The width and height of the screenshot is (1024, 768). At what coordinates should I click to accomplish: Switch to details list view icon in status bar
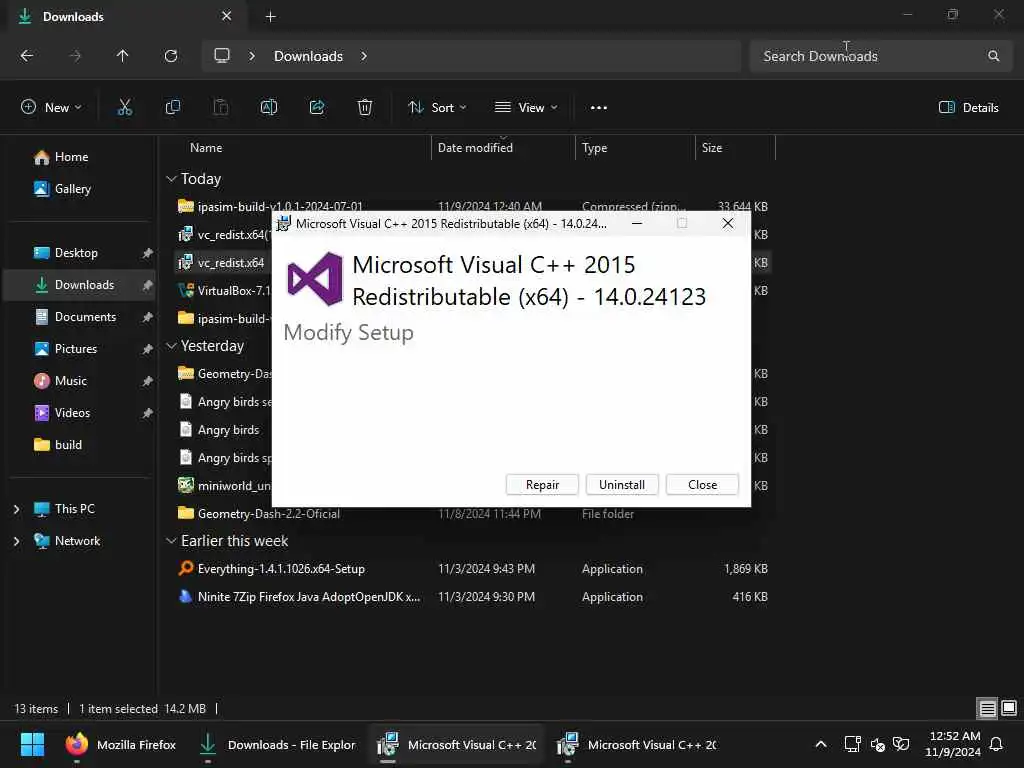coord(987,708)
